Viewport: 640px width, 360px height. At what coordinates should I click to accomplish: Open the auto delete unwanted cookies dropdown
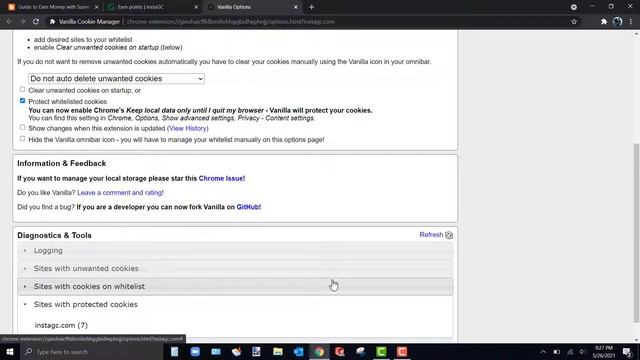tap(116, 78)
